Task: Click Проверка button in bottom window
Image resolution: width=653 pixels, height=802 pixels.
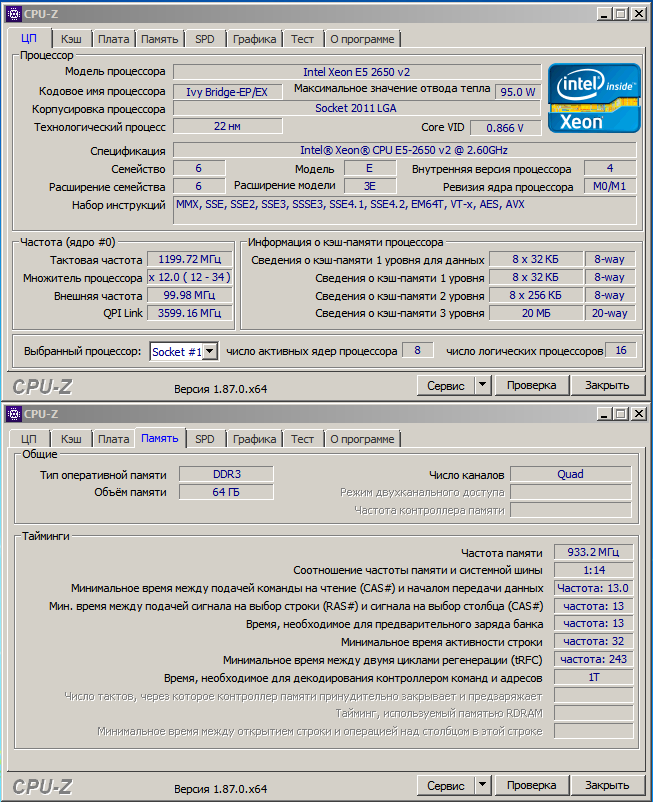Action: pyautogui.click(x=532, y=786)
